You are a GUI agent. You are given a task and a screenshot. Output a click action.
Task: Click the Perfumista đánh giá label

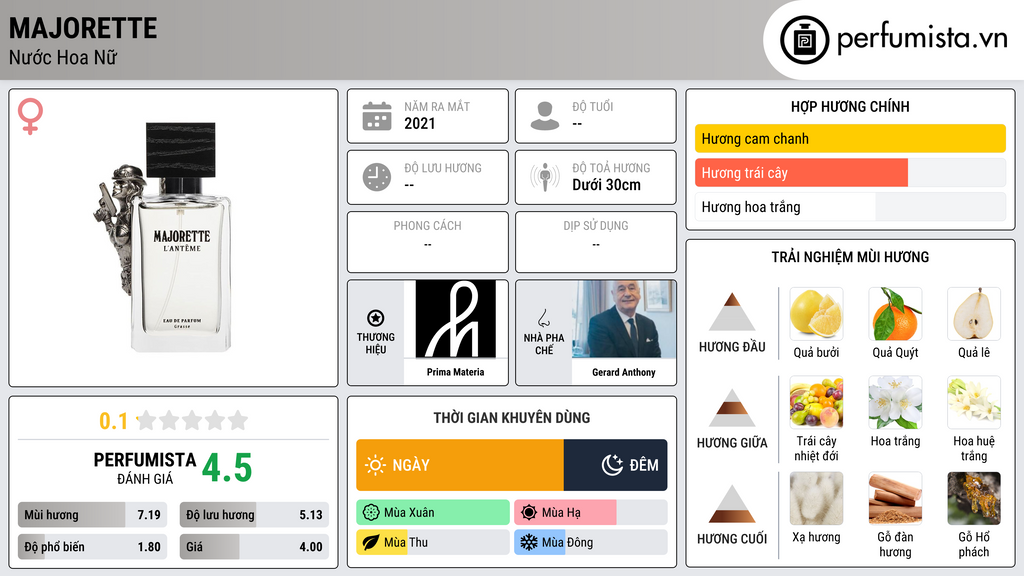(145, 468)
